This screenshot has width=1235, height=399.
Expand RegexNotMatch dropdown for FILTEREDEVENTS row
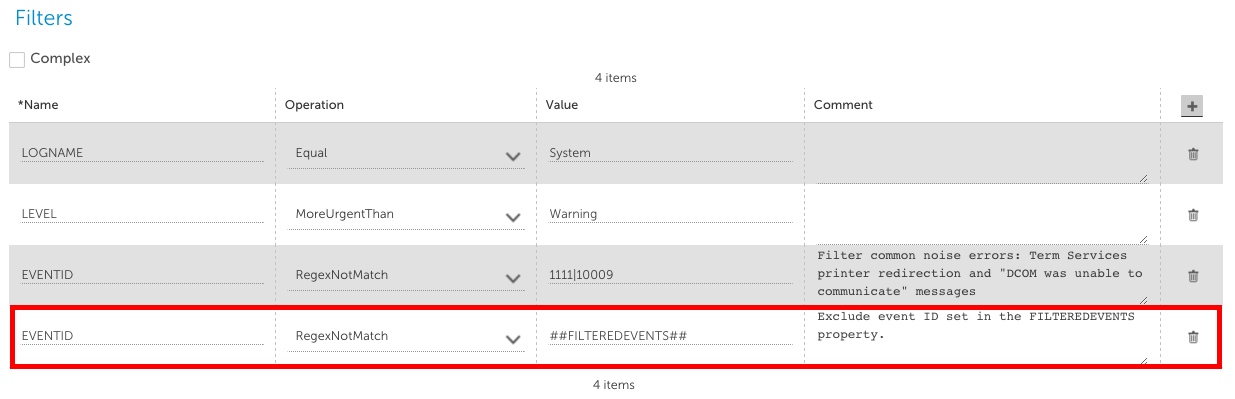[x=407, y=337]
